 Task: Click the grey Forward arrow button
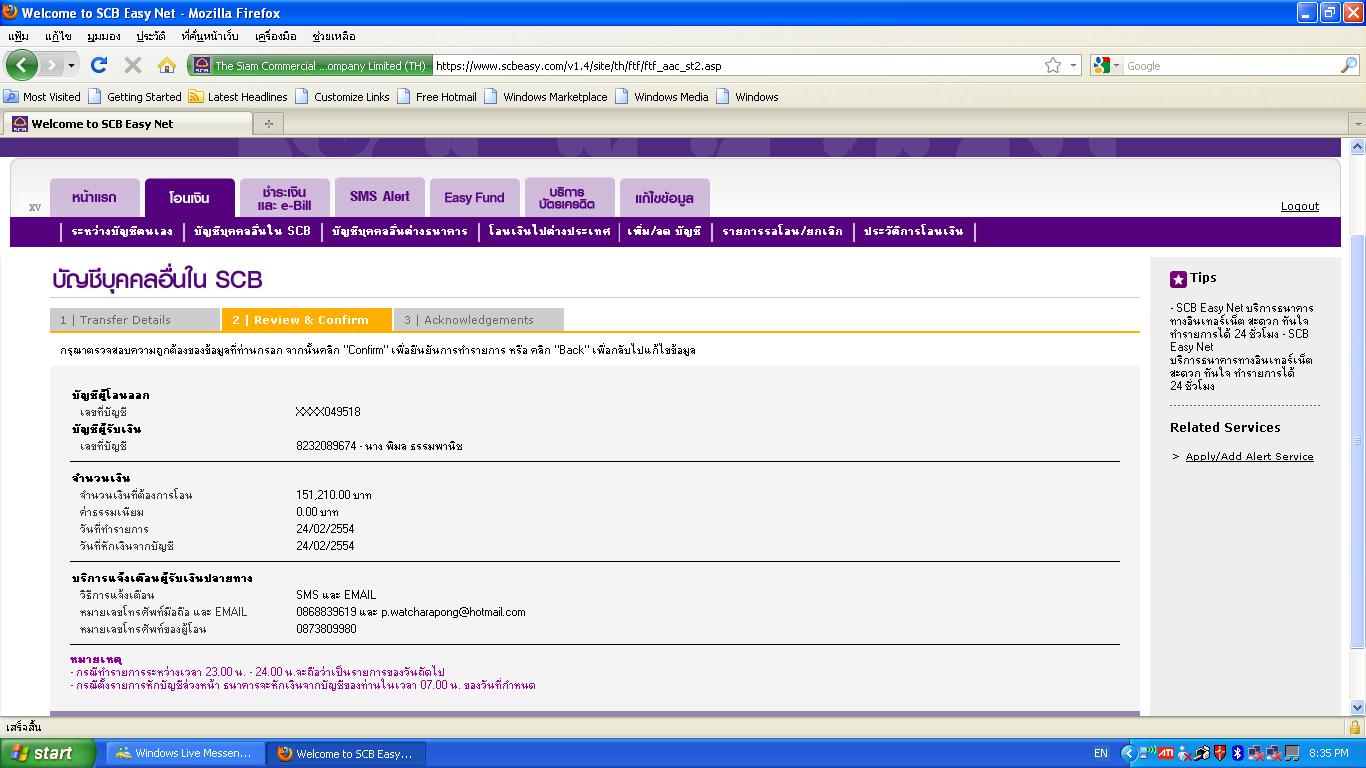[51, 66]
